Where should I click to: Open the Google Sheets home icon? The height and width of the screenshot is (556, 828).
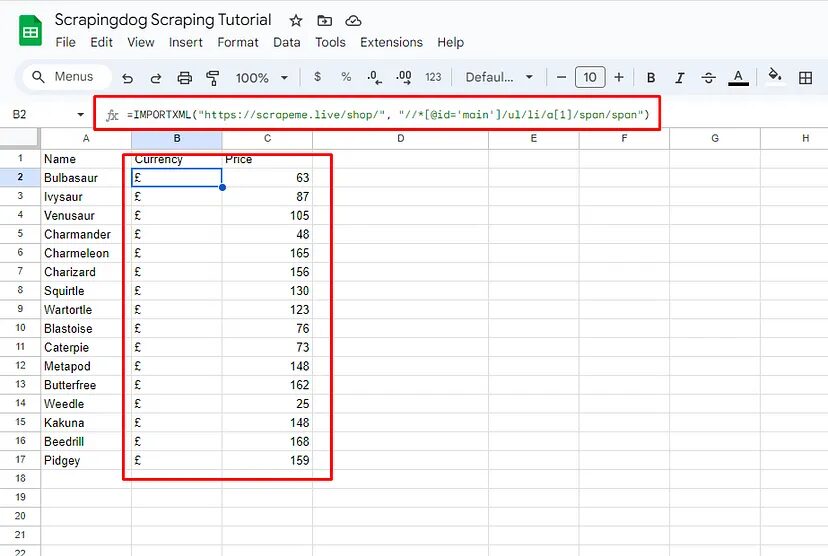(x=30, y=31)
